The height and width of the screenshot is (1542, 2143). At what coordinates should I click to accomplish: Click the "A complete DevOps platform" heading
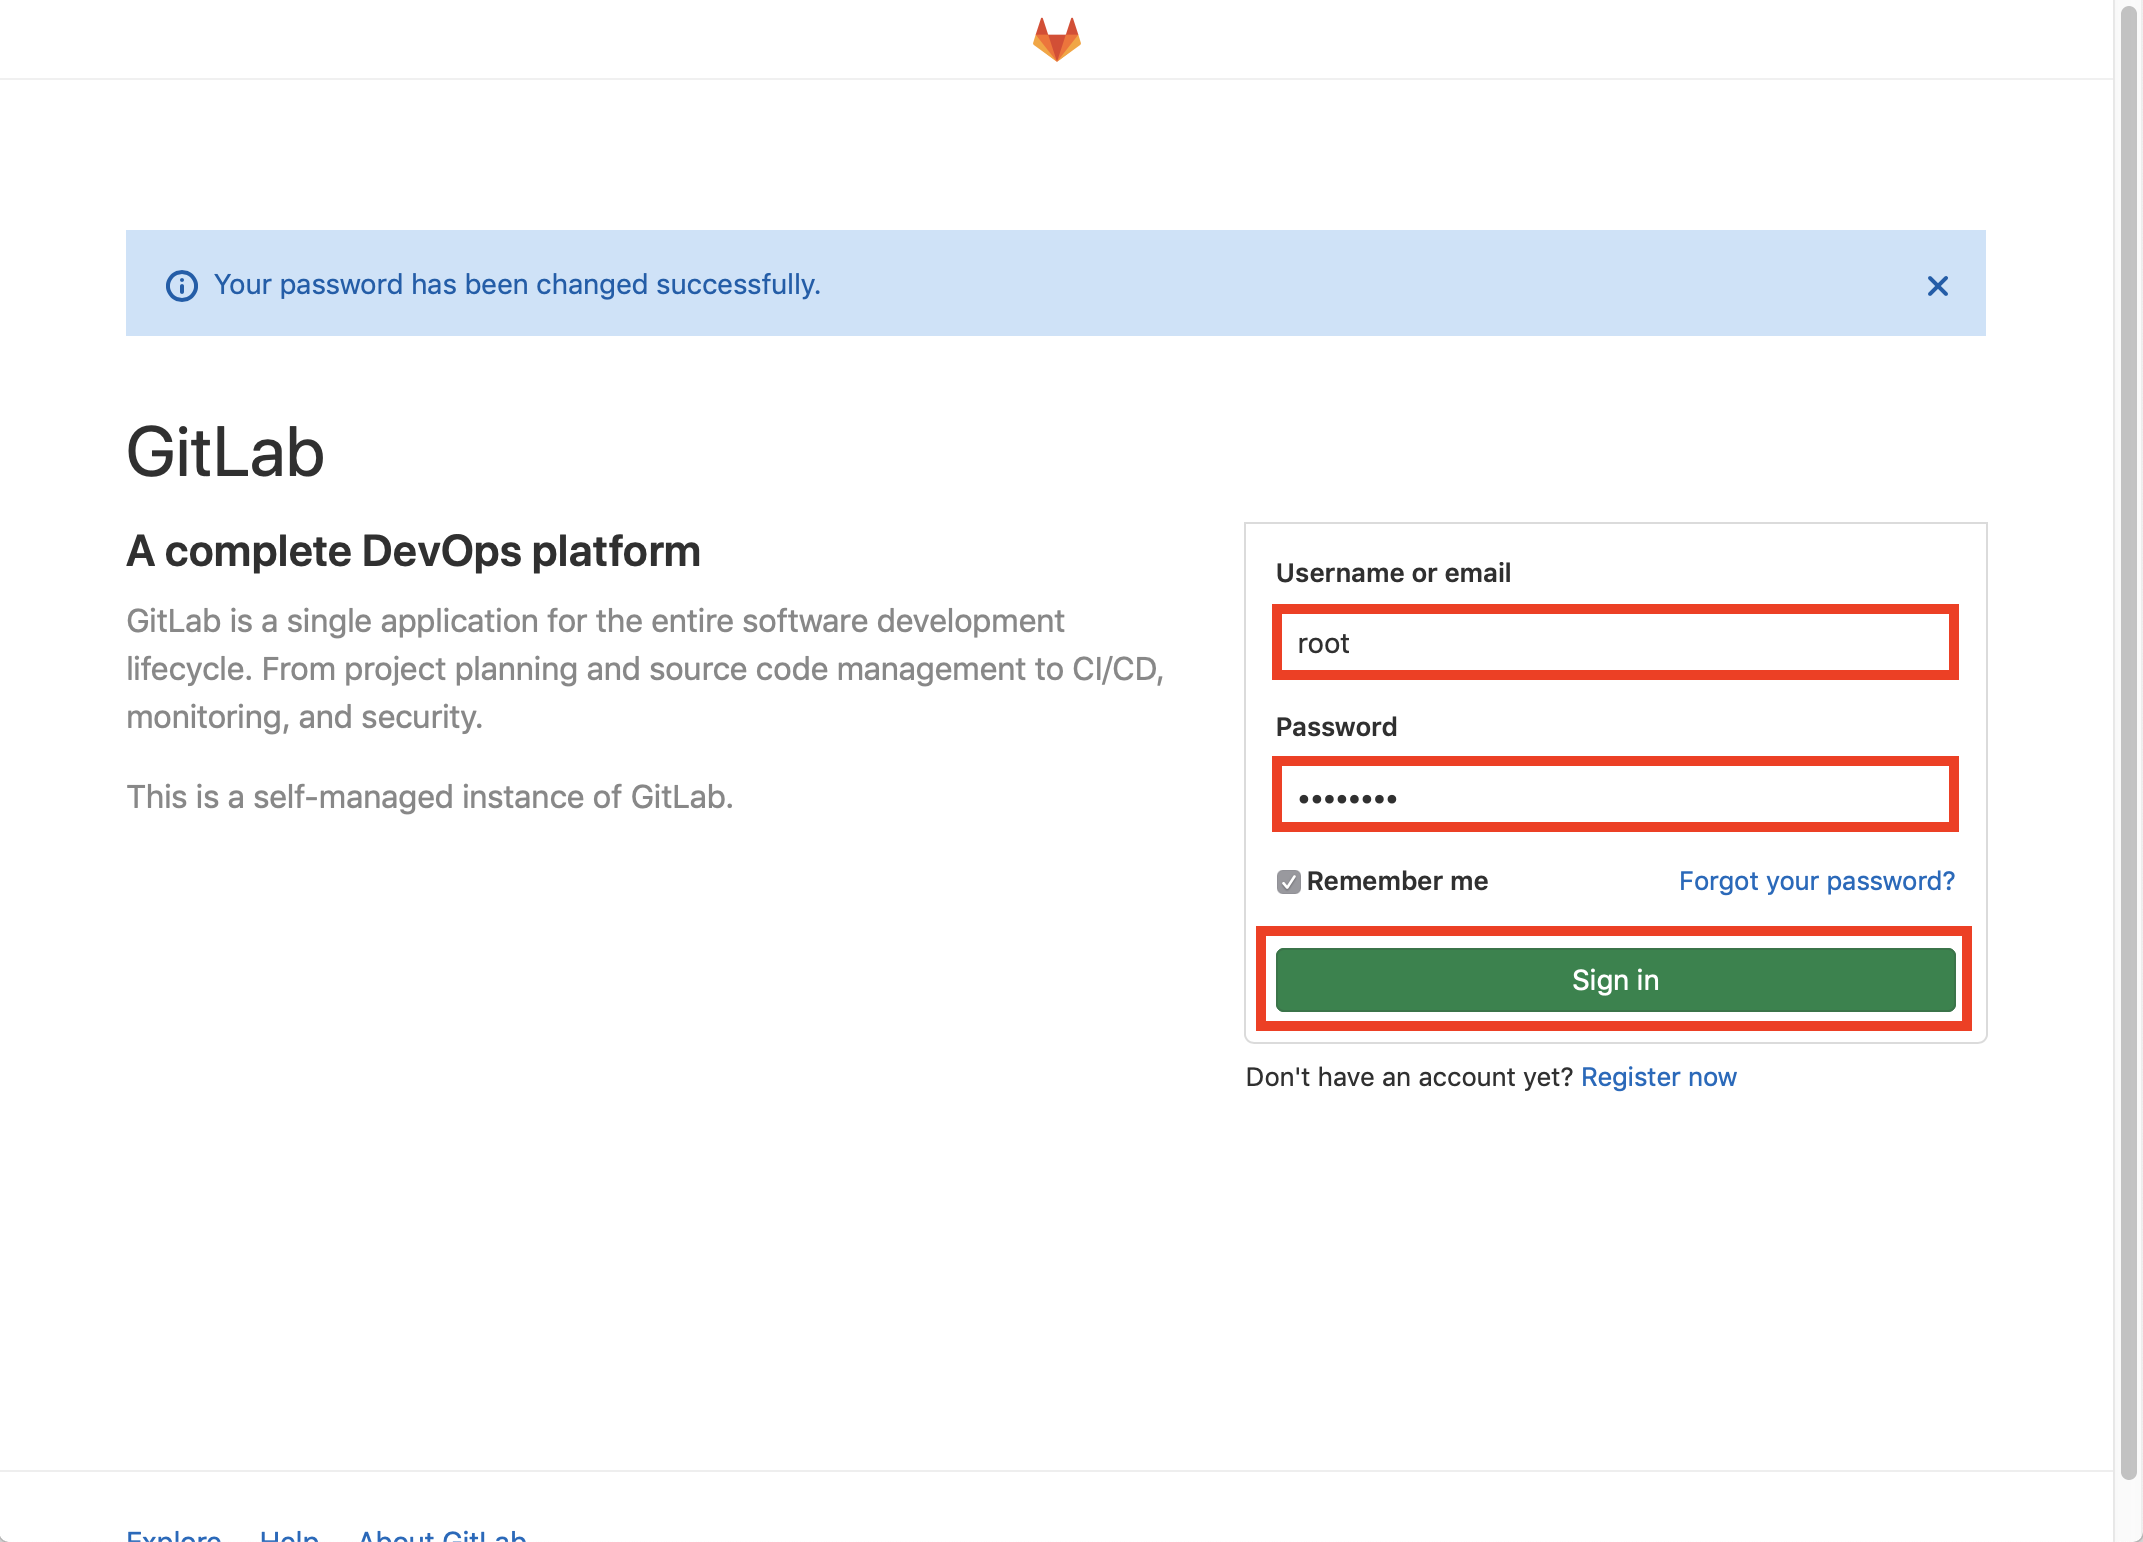(x=413, y=552)
